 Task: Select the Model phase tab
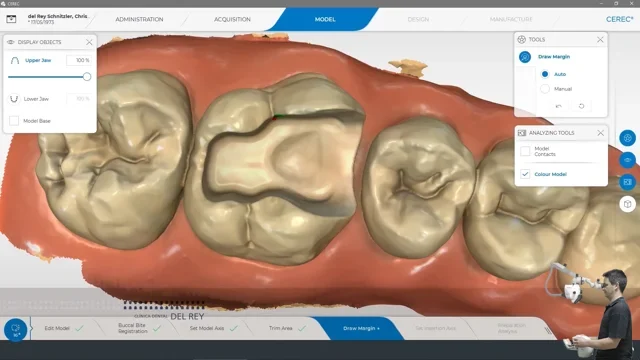click(x=325, y=19)
